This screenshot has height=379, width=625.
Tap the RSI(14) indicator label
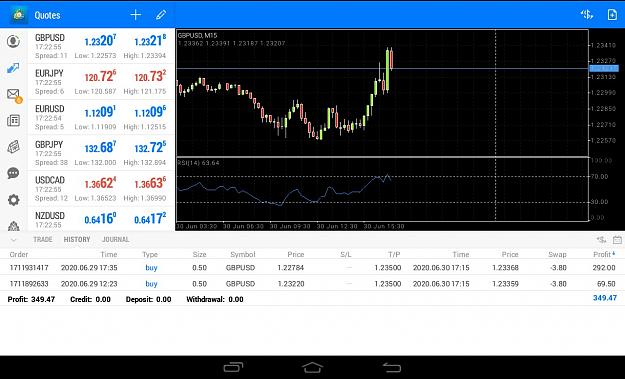[x=199, y=163]
